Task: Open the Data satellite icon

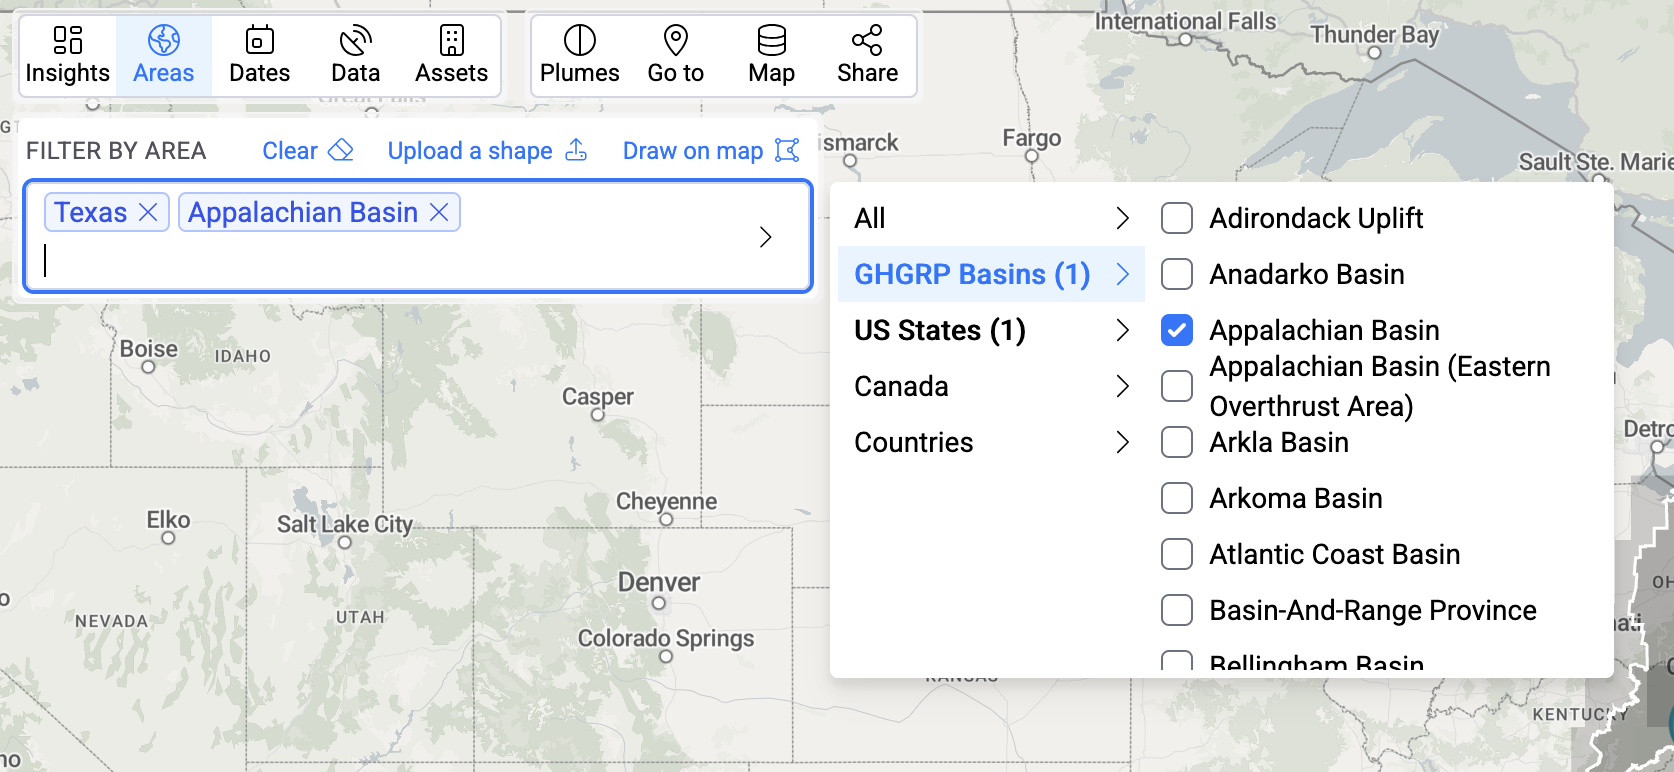Action: pos(355,41)
